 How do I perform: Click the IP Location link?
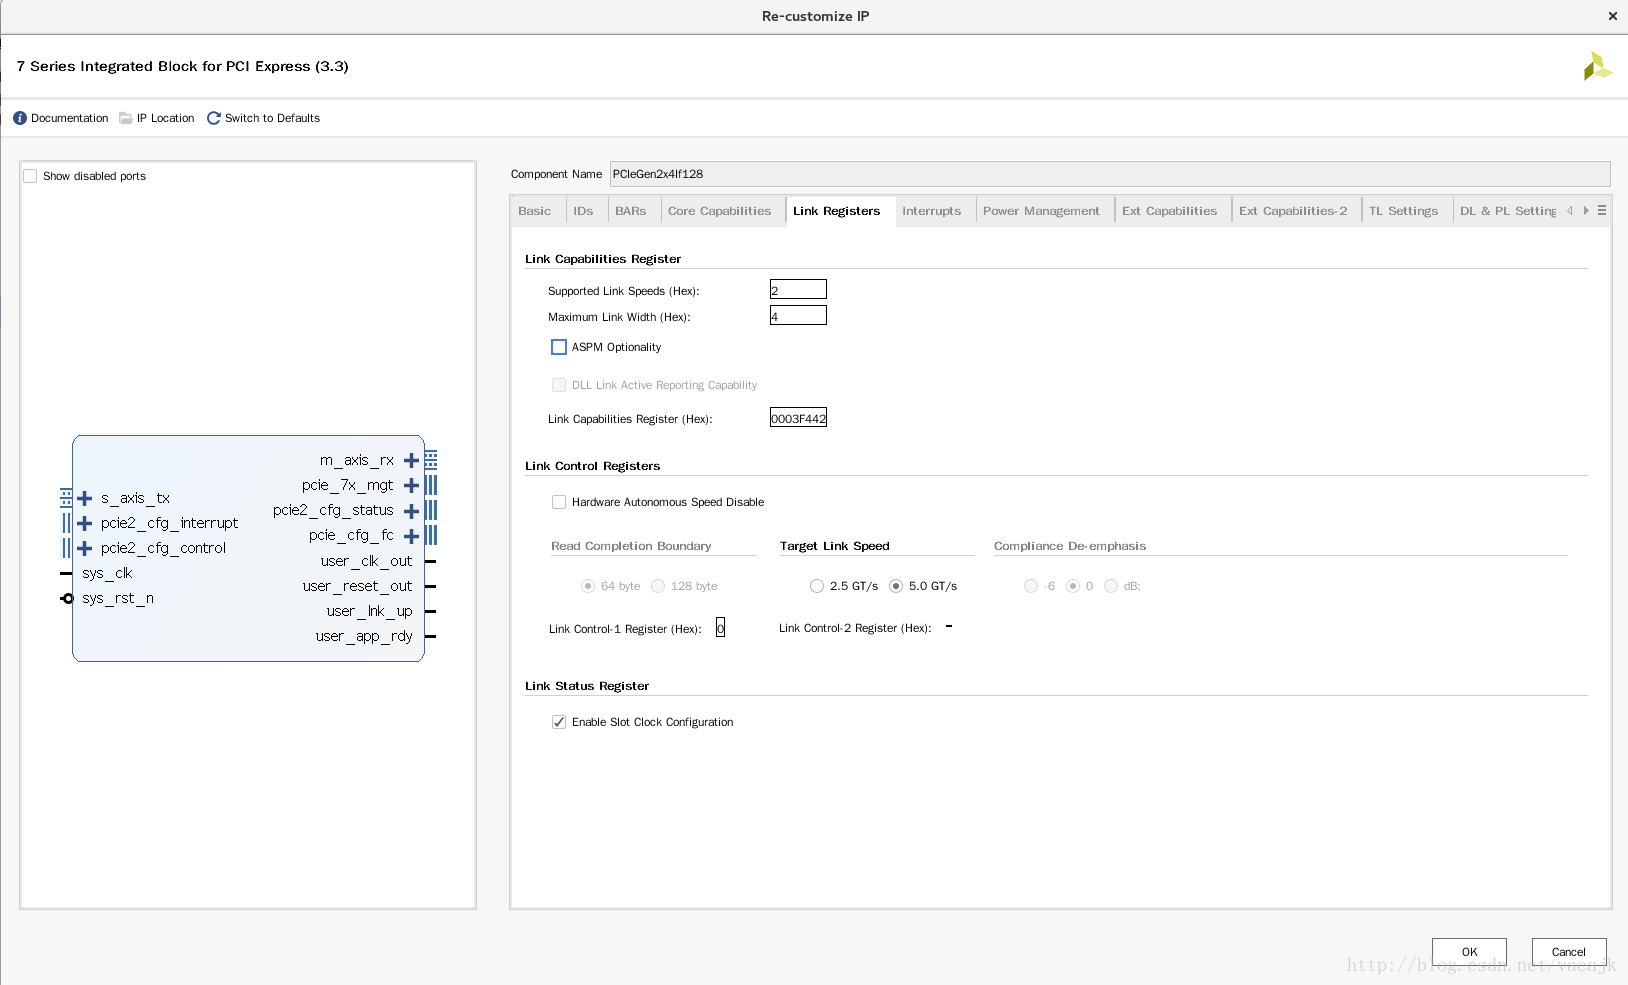click(x=166, y=118)
